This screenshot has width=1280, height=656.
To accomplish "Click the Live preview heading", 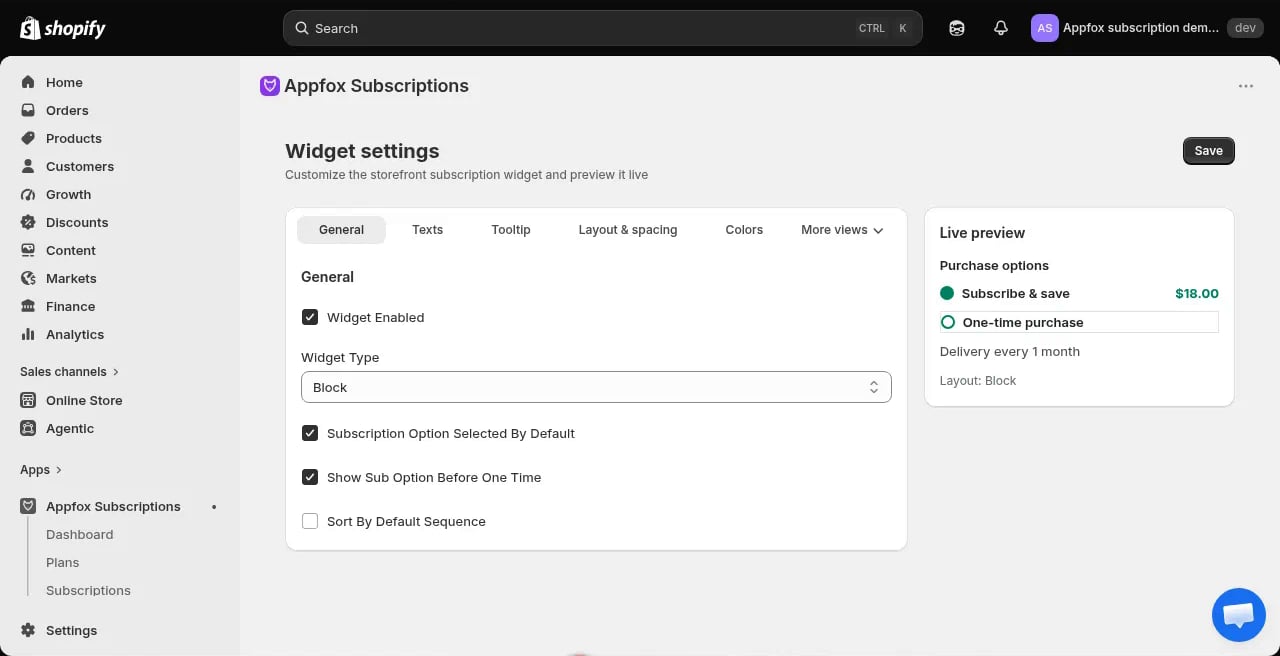I will click(982, 233).
